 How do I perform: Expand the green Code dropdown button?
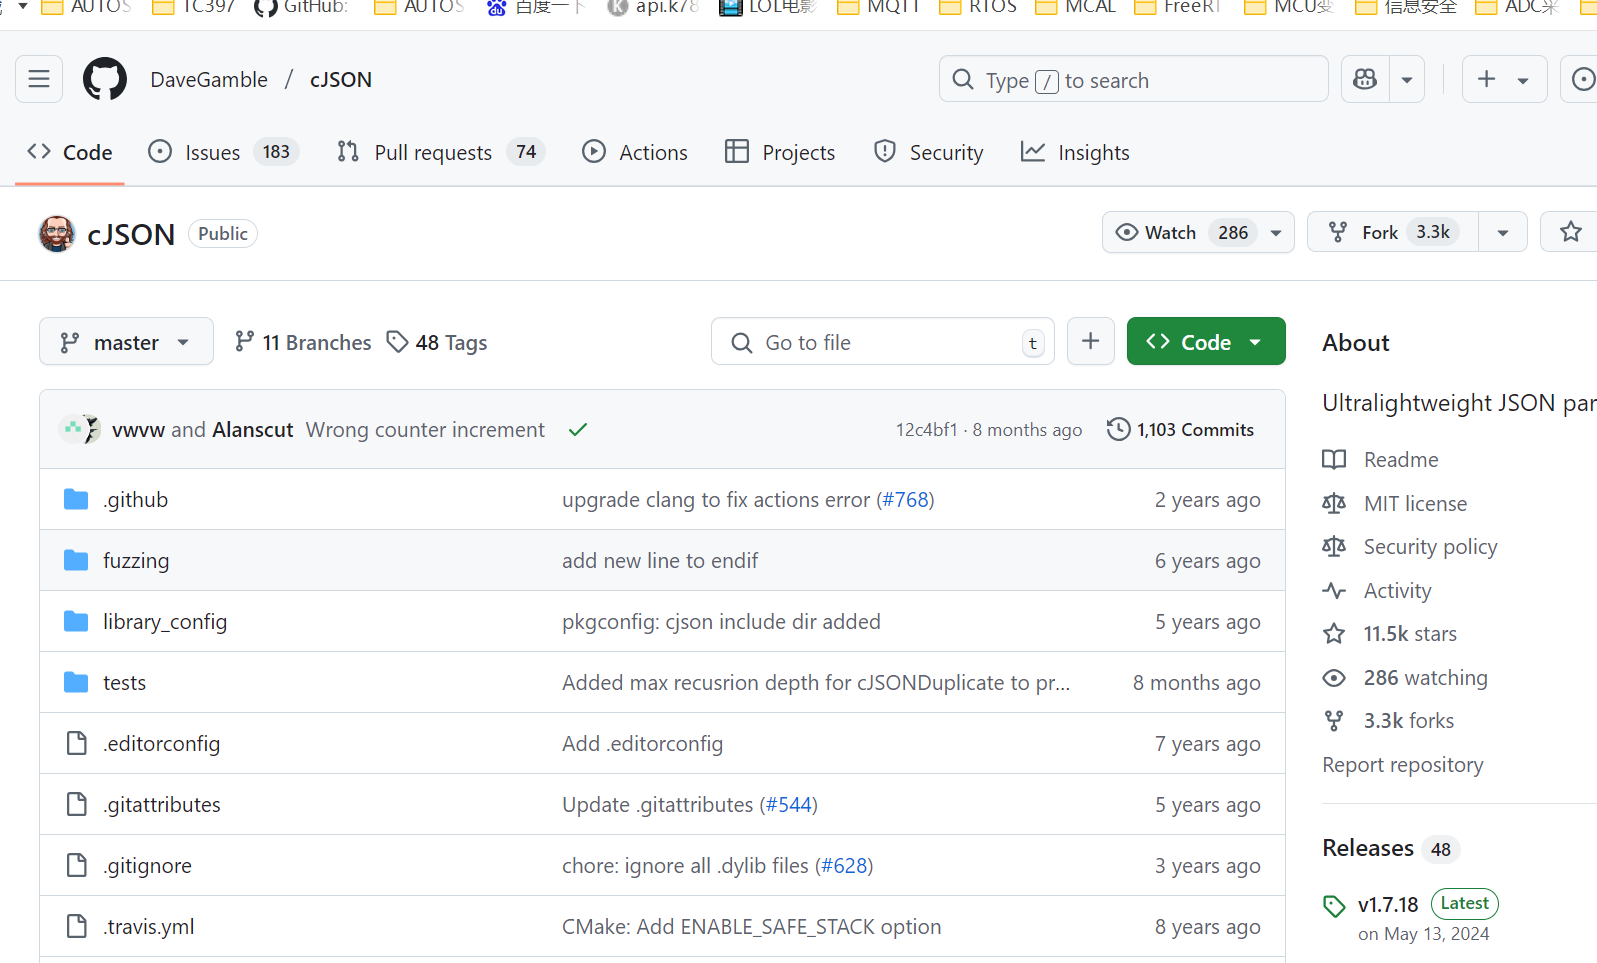[x=1205, y=342]
